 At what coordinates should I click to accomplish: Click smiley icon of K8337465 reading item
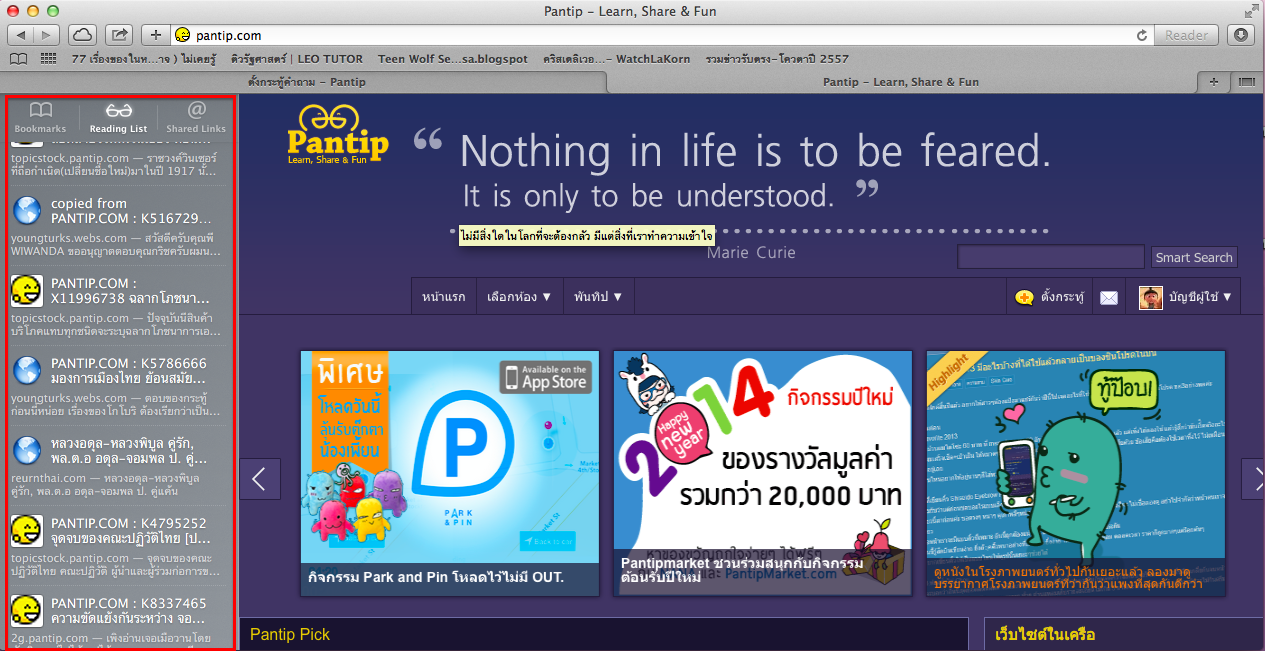26,611
